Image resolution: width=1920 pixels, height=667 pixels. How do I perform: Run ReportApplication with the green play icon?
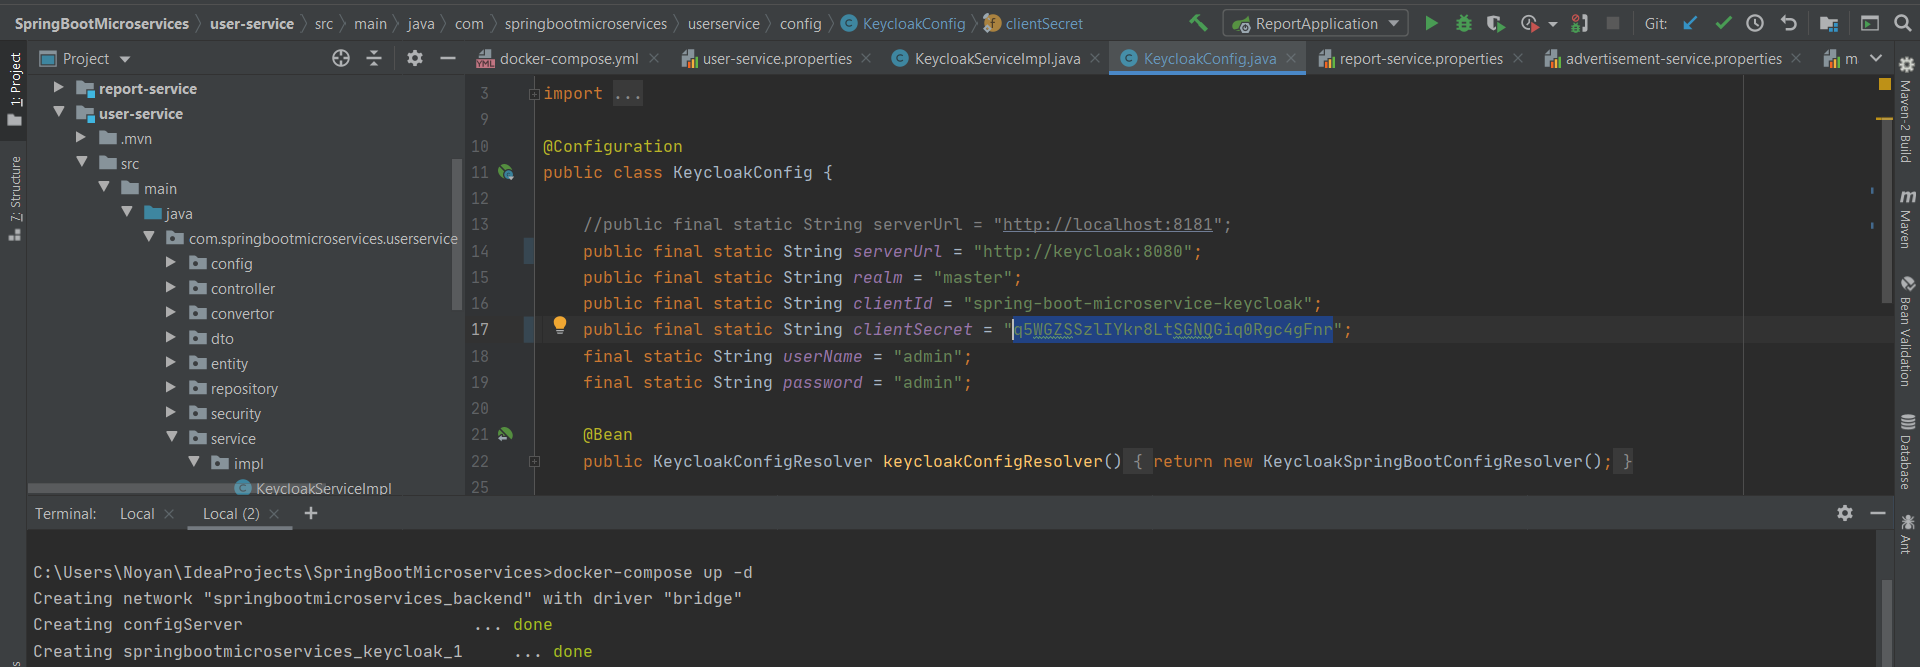click(x=1431, y=23)
